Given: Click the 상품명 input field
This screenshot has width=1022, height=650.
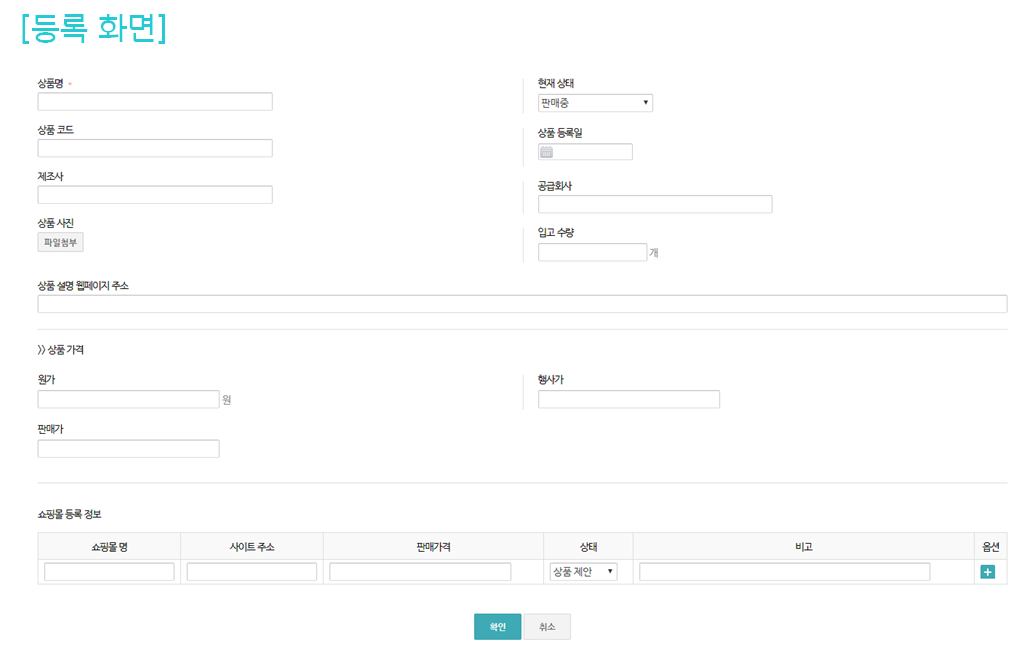Looking at the screenshot, I should coord(155,101).
